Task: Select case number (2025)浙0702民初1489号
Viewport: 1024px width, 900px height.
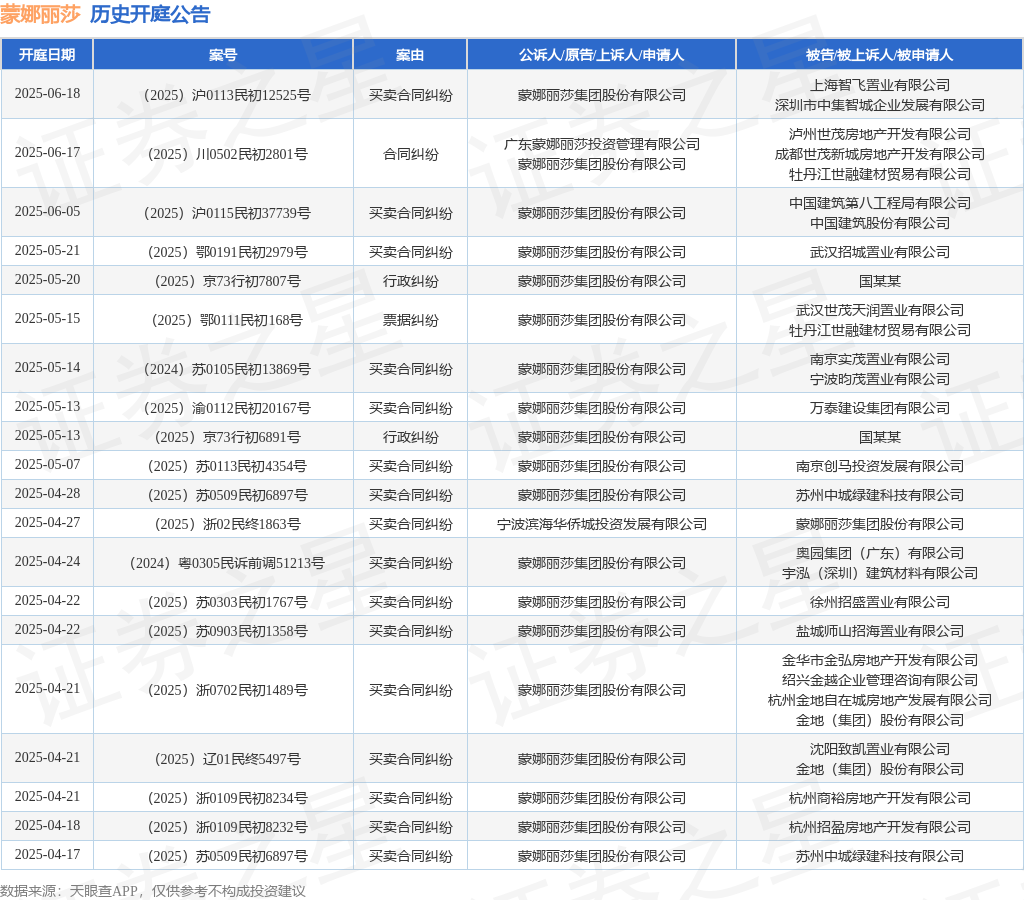Action: (x=227, y=690)
